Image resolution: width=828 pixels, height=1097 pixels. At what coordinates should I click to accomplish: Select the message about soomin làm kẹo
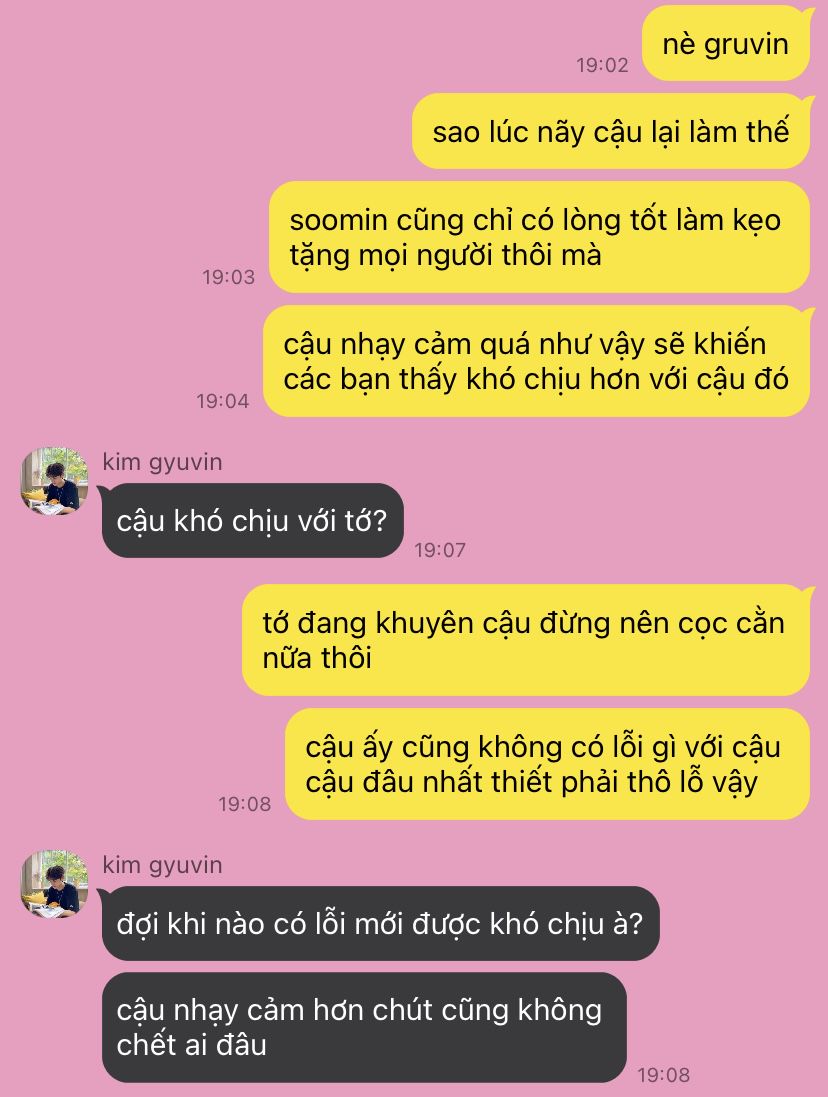pos(540,237)
